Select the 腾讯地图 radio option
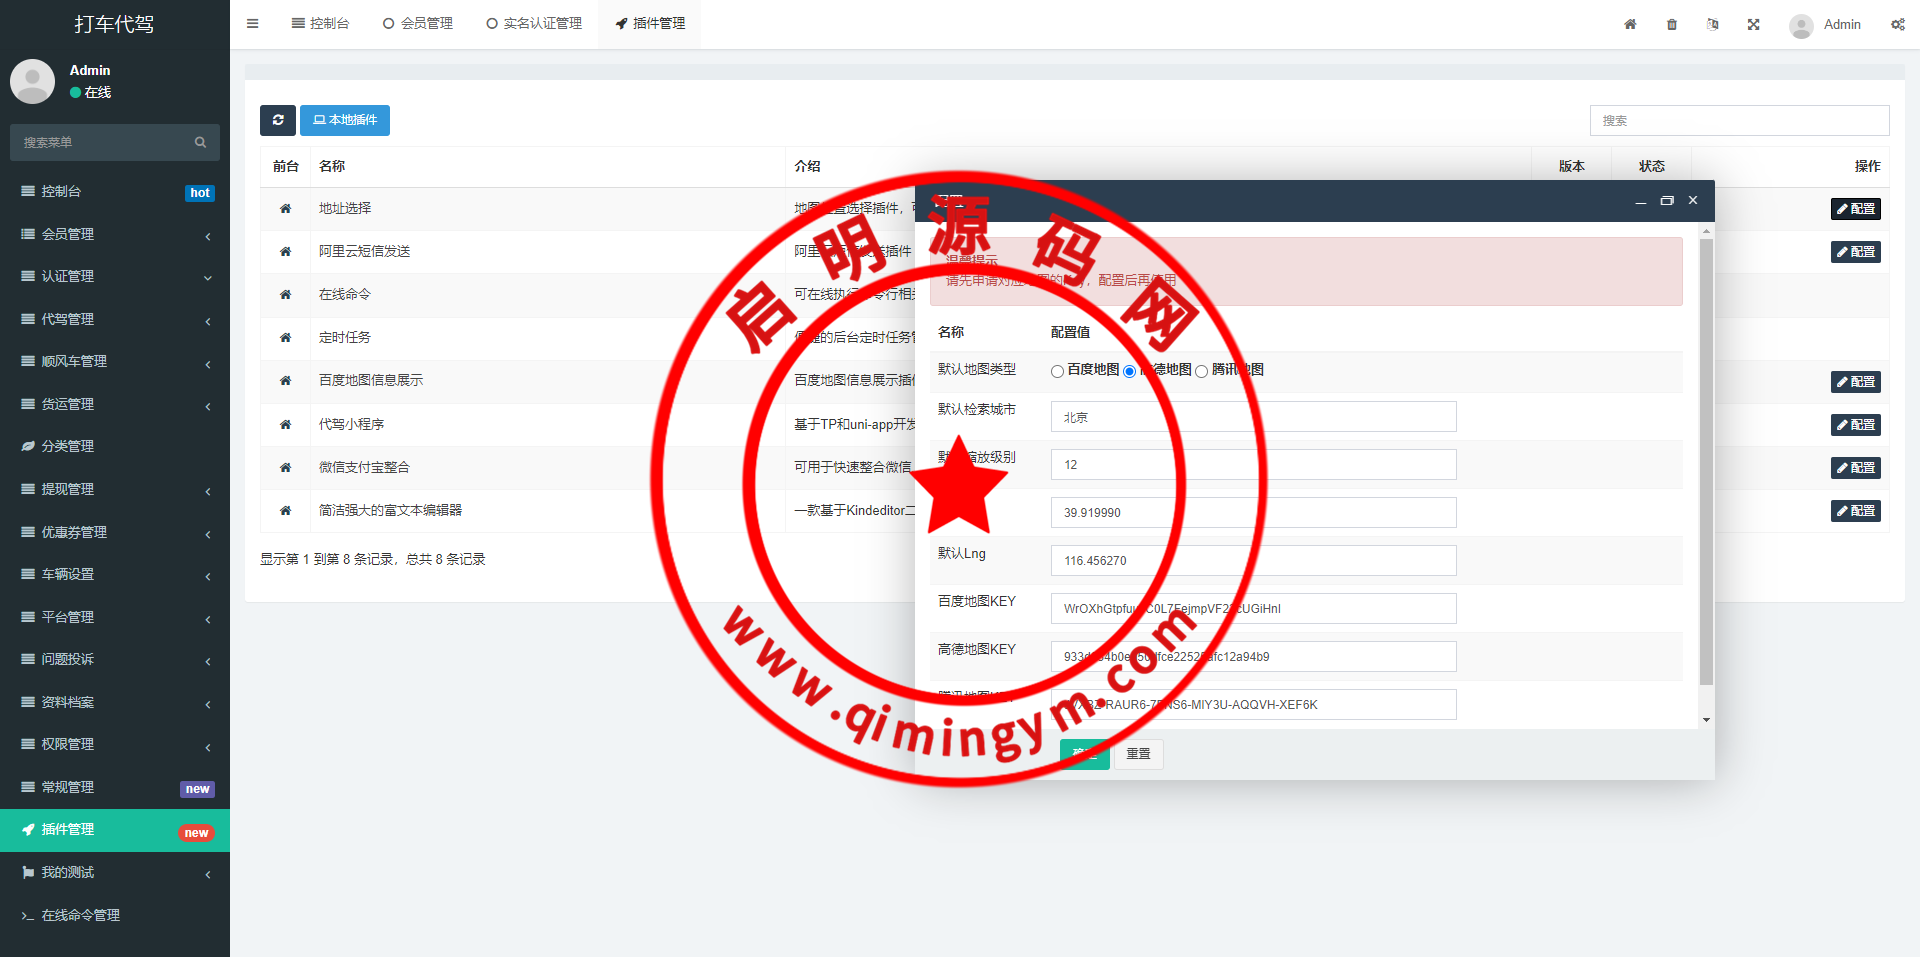Viewport: 1920px width, 957px height. coord(1201,371)
